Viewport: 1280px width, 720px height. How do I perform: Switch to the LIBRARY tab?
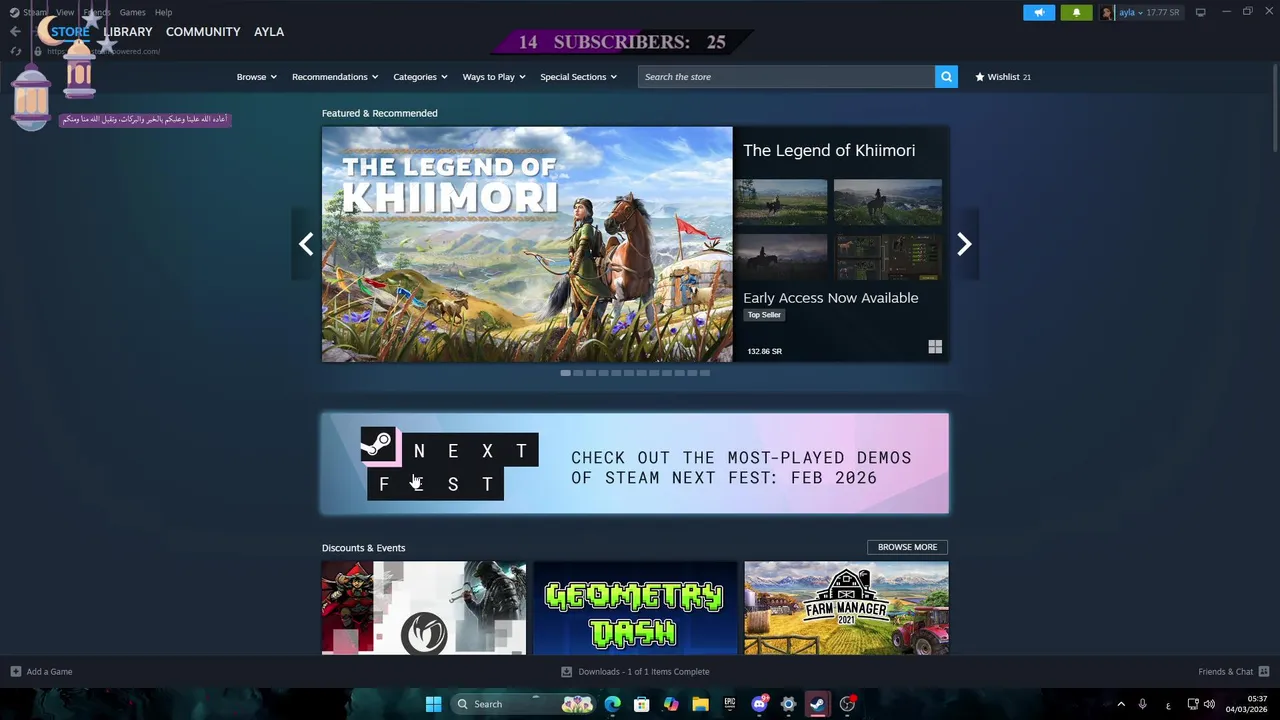(x=128, y=32)
